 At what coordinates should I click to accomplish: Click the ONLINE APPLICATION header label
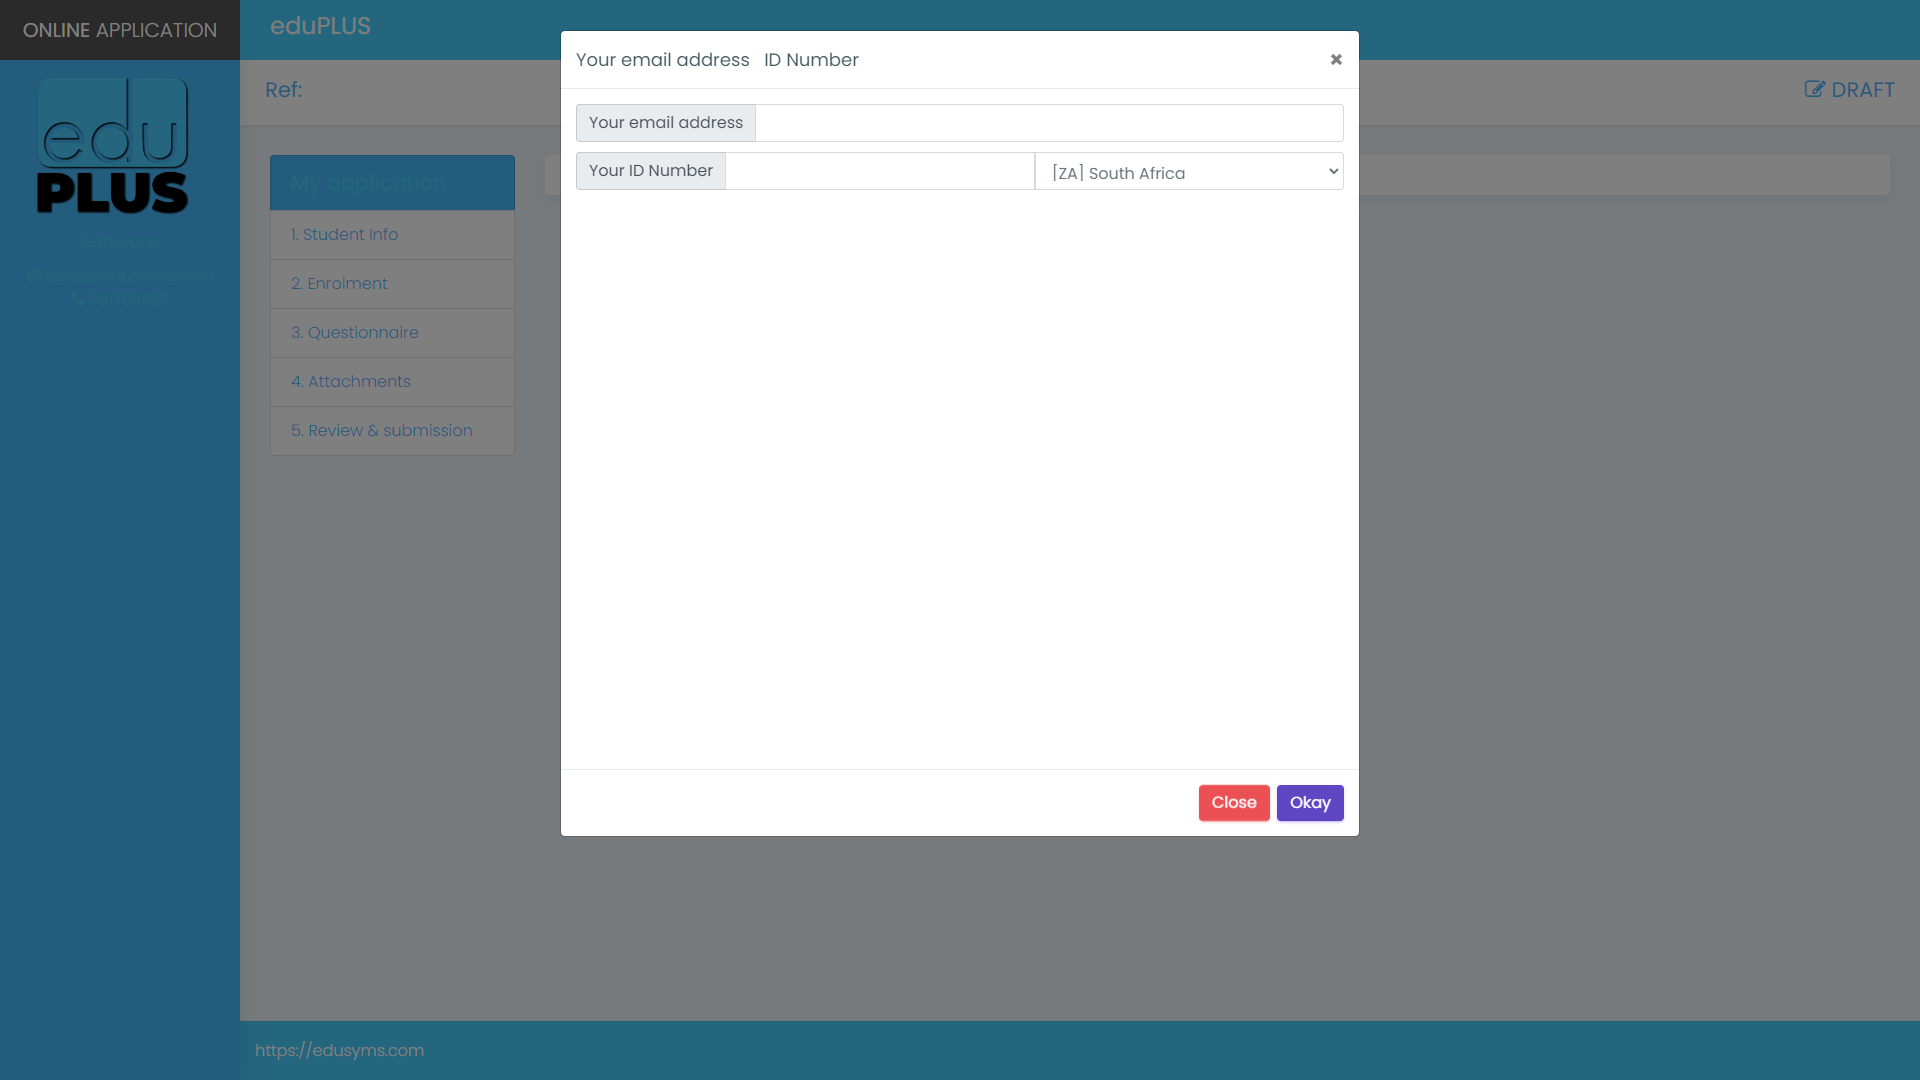(120, 31)
